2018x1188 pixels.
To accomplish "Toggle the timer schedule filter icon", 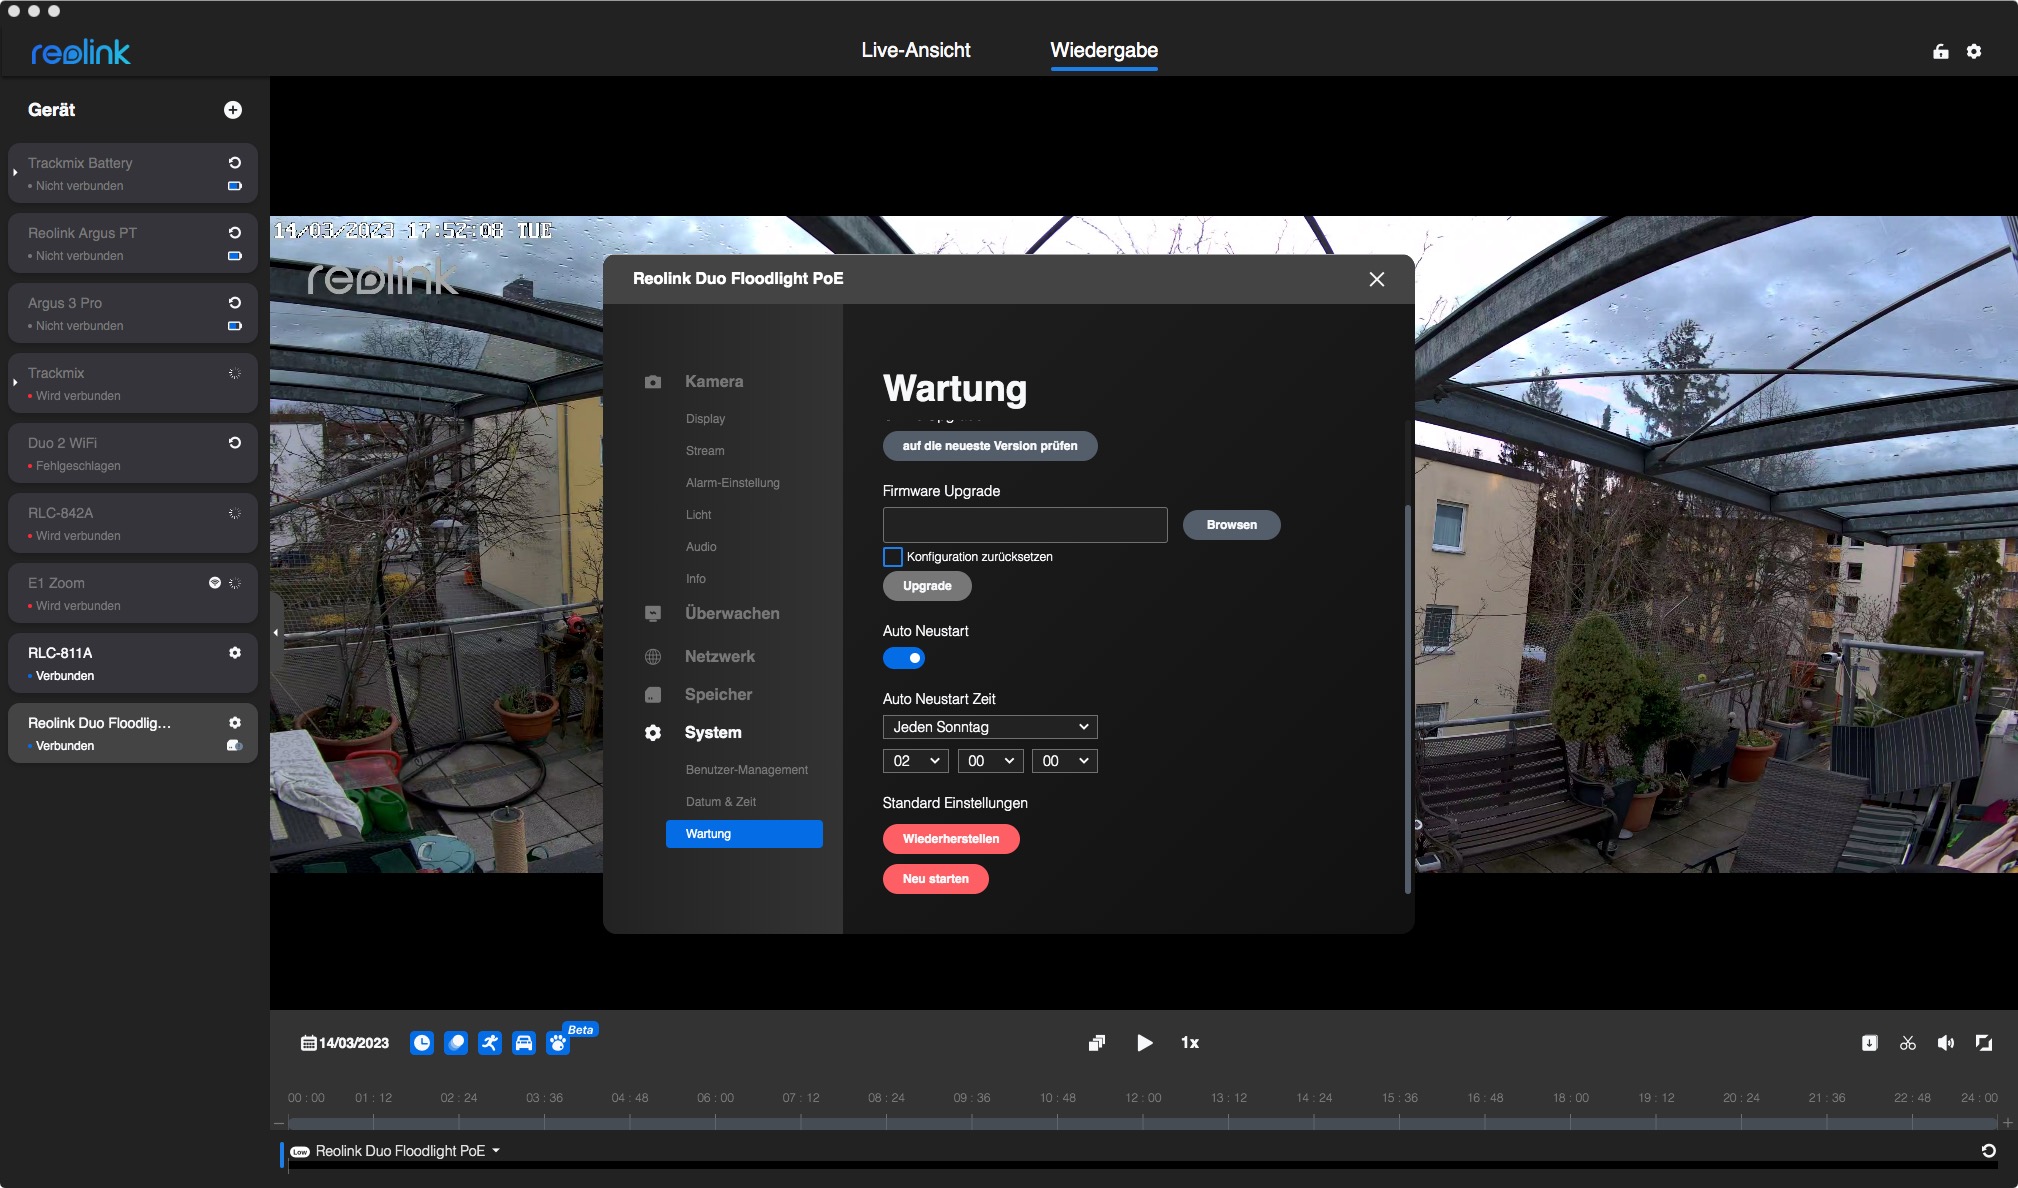I will point(422,1043).
